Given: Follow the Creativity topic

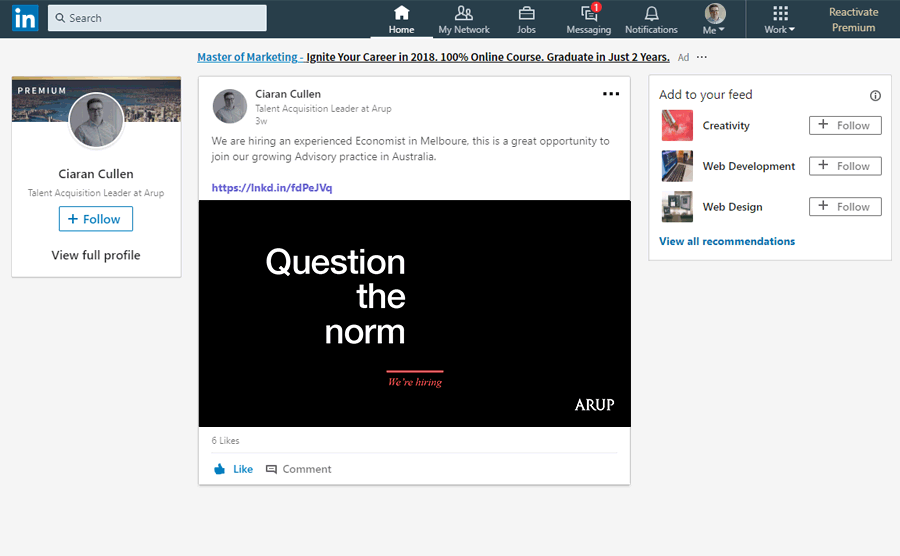Looking at the screenshot, I should point(845,125).
